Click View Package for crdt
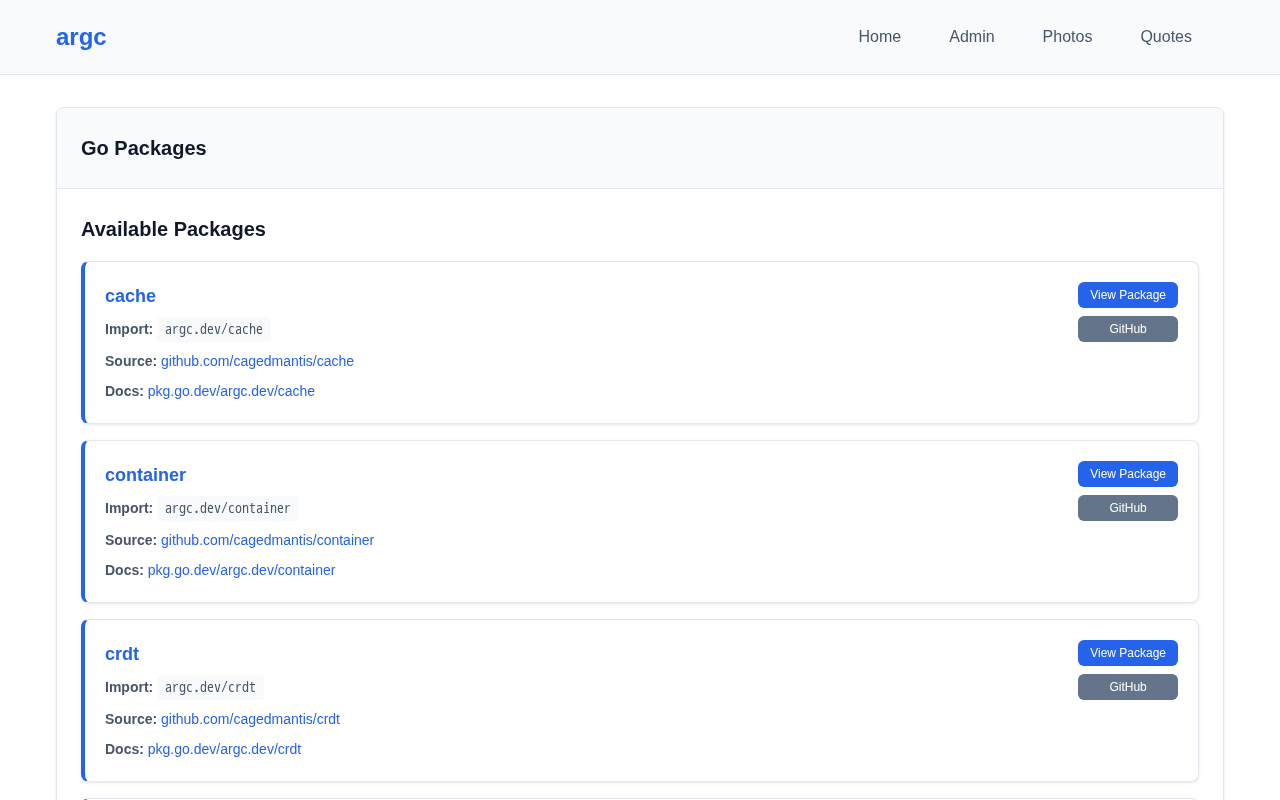 1127,653
